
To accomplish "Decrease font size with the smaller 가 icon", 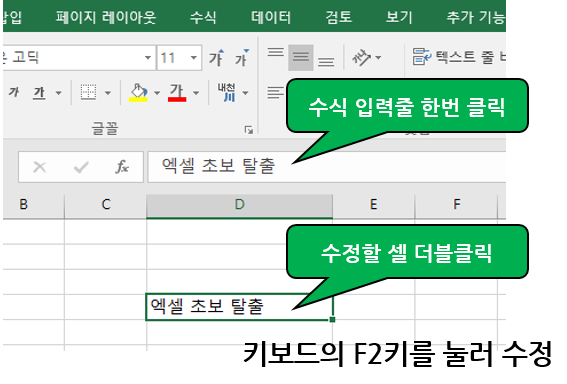I will pyautogui.click(x=242, y=58).
